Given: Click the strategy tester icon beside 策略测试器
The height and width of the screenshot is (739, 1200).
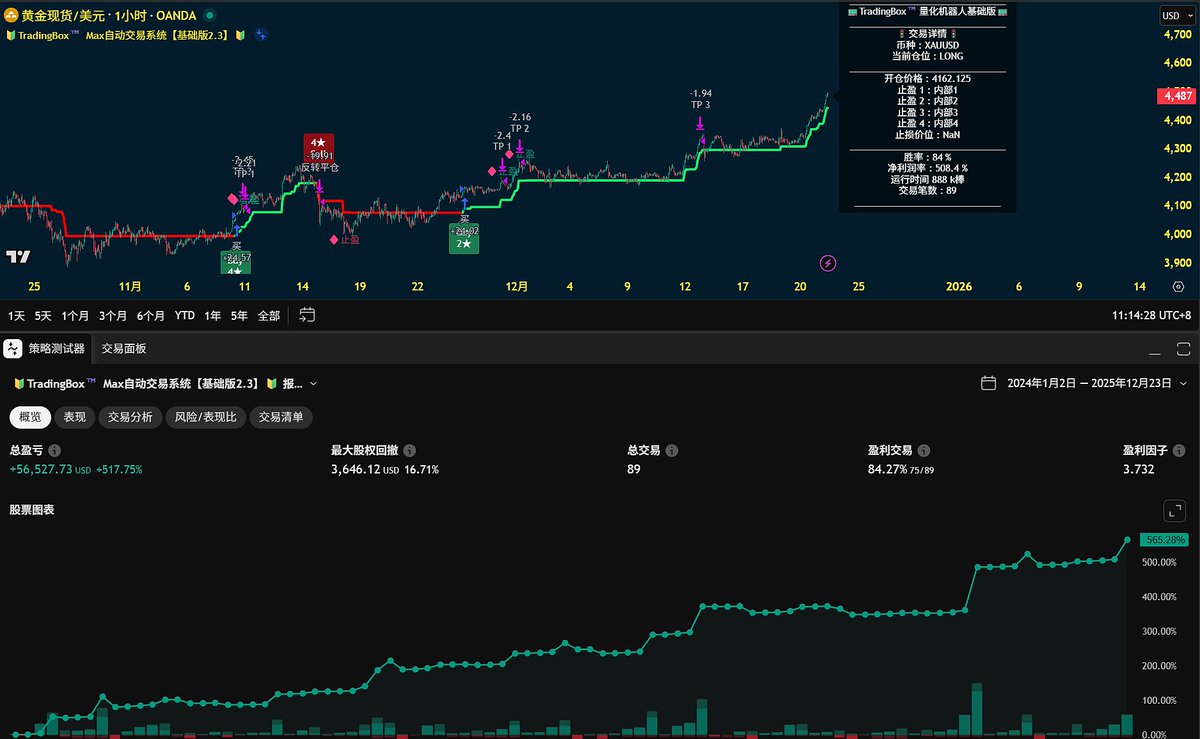Looking at the screenshot, I should coord(12,348).
